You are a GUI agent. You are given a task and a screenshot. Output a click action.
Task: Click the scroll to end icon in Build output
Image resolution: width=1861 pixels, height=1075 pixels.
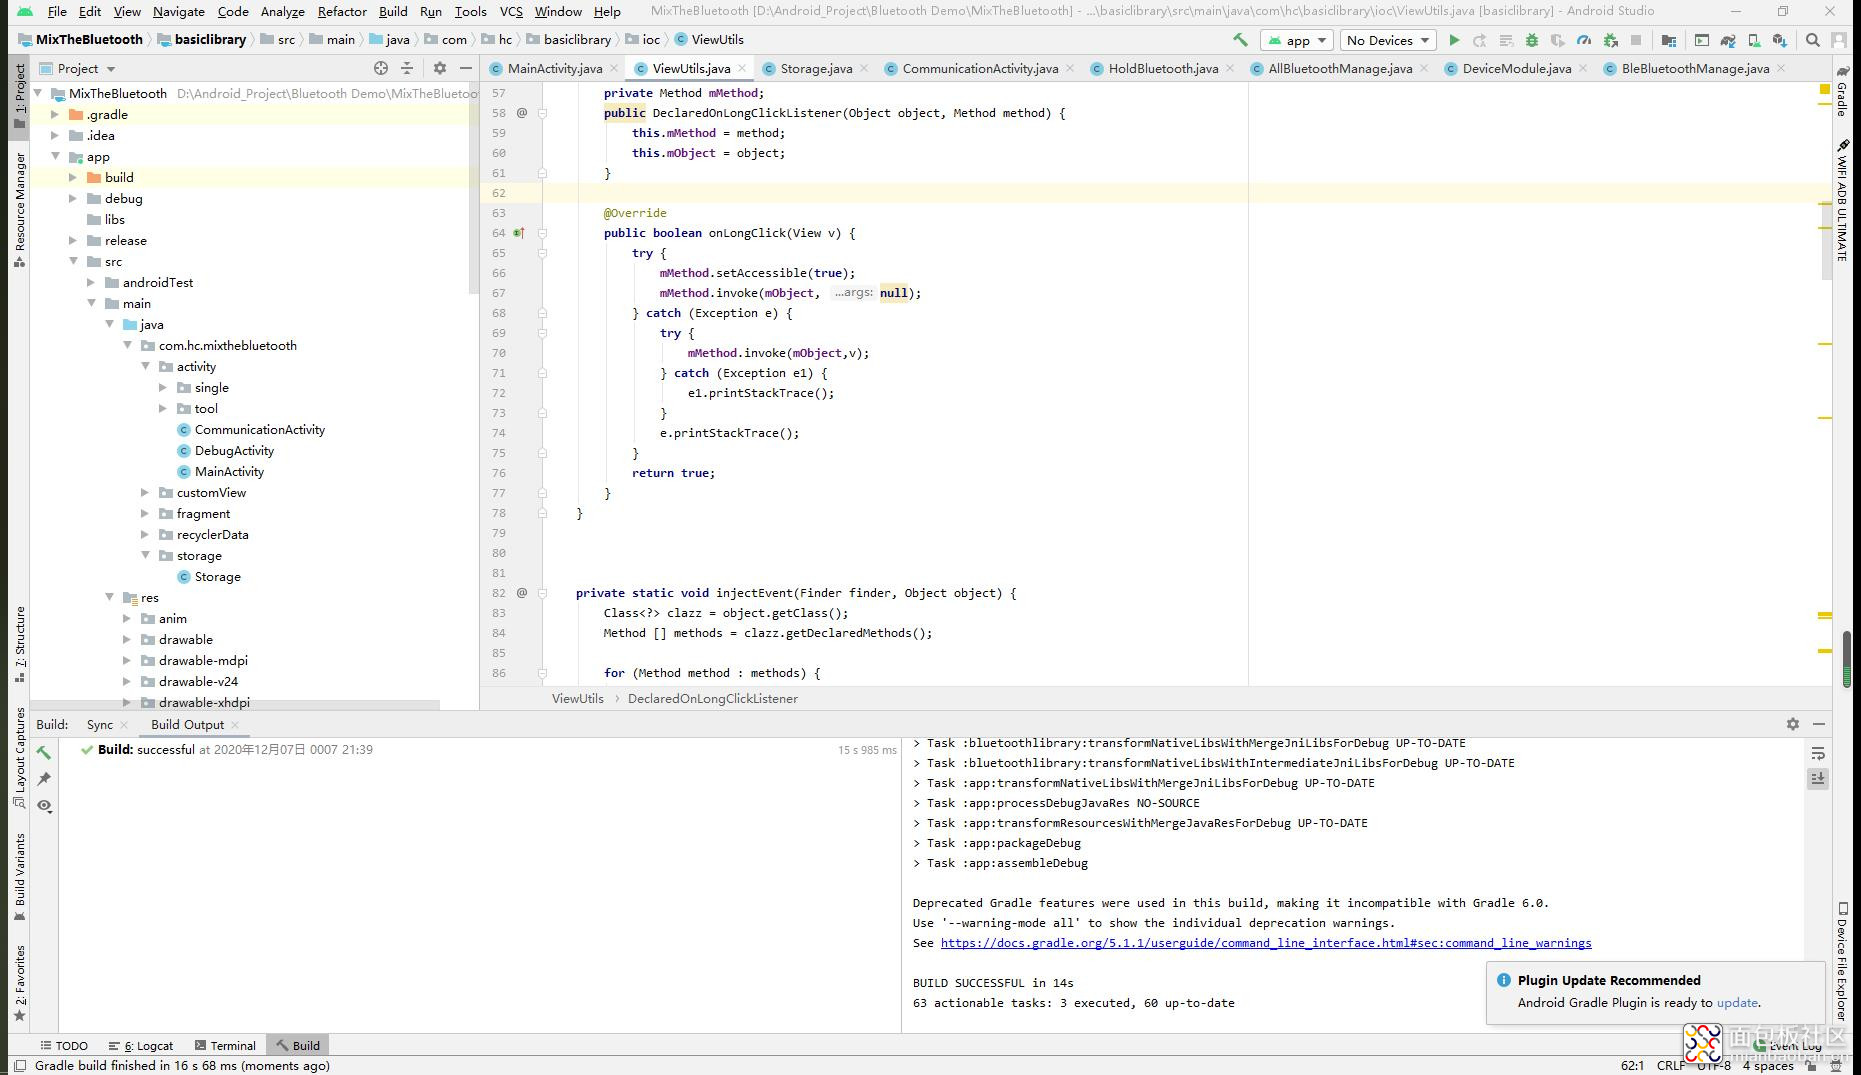coord(1818,779)
